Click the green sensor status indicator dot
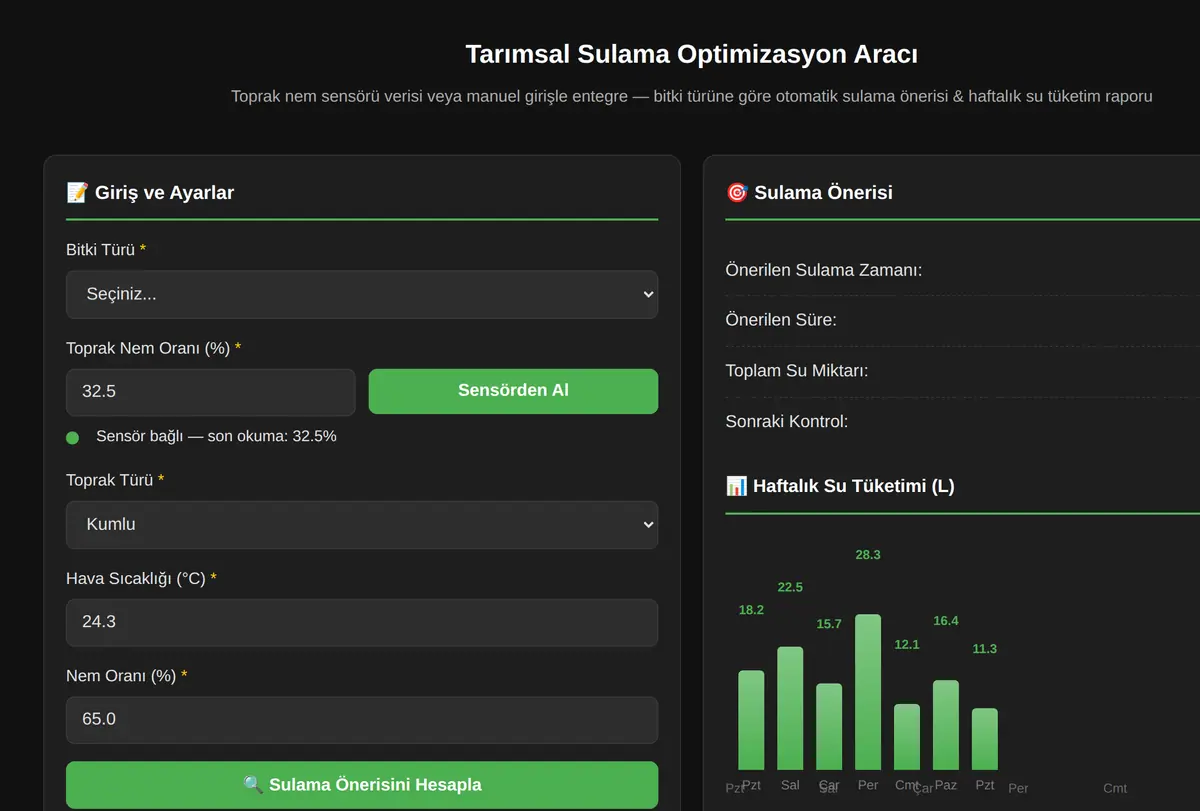Viewport: 1200px width, 811px height. 72,438
